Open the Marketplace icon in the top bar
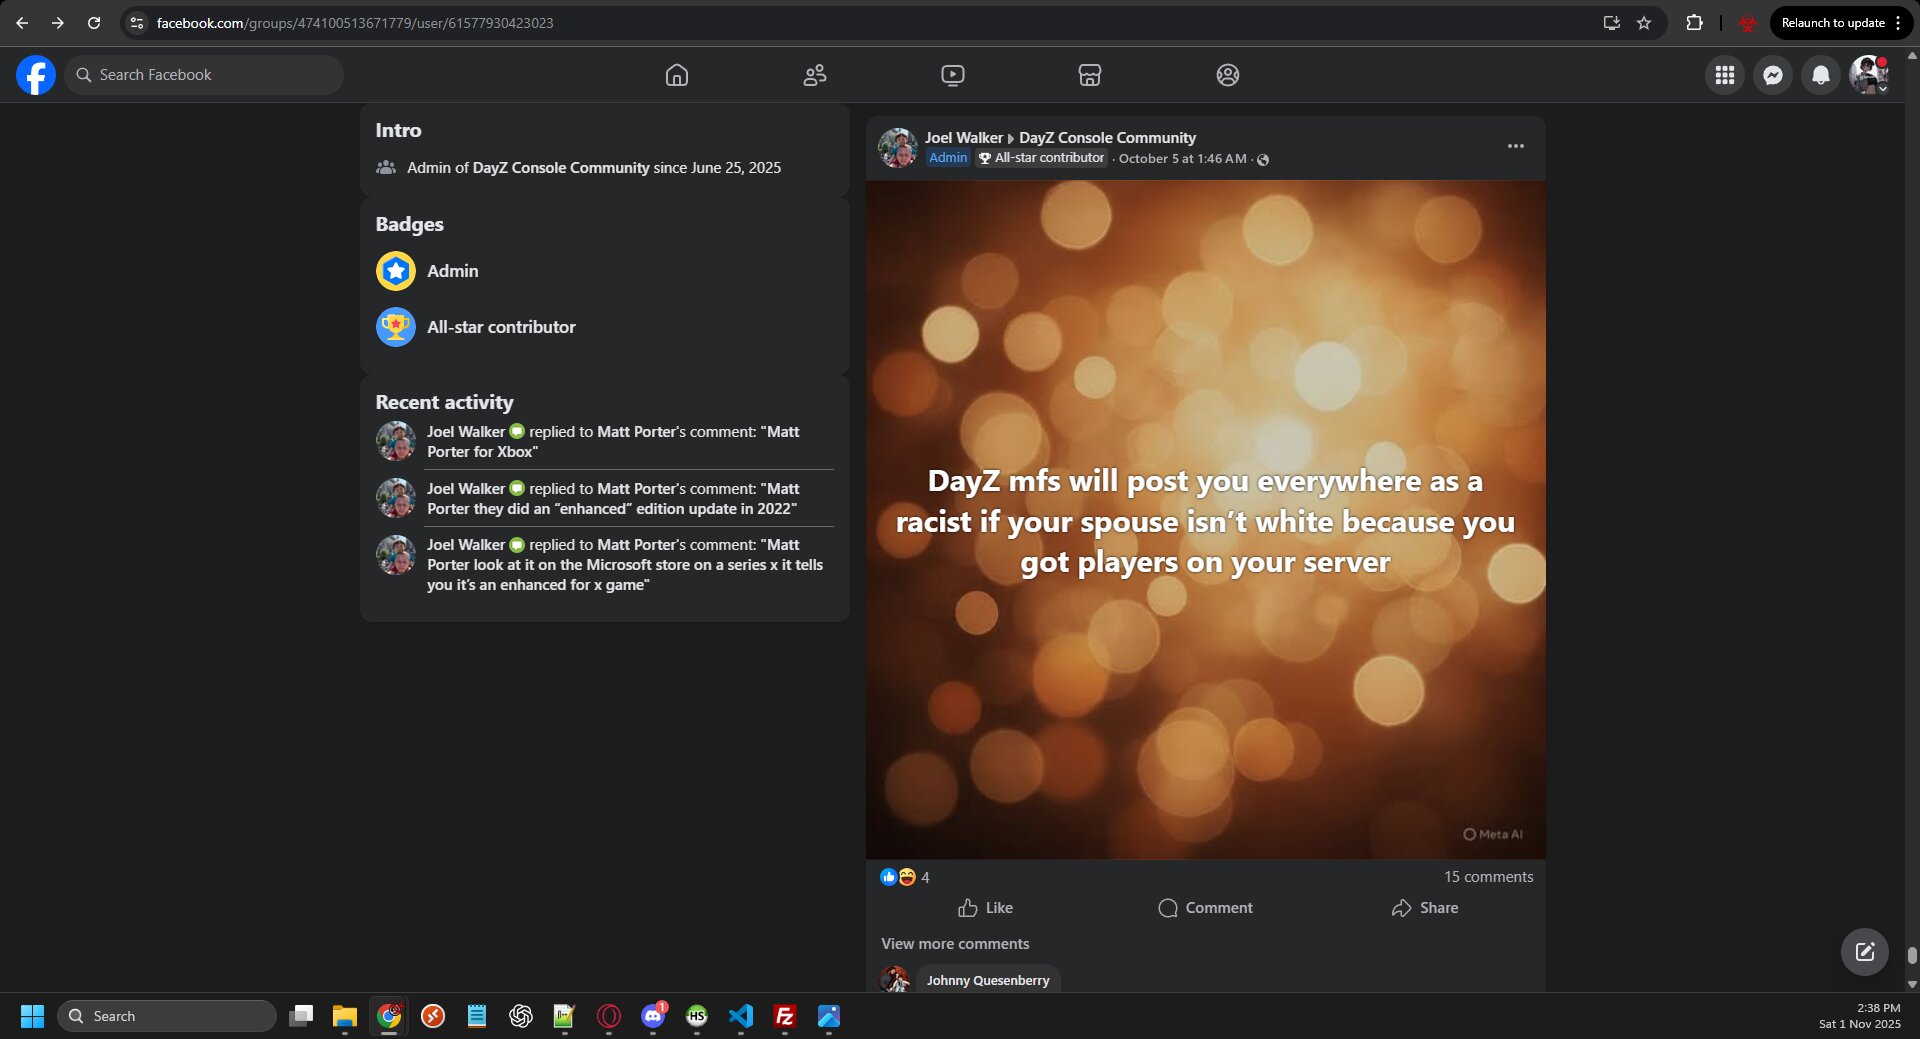 pyautogui.click(x=1090, y=75)
